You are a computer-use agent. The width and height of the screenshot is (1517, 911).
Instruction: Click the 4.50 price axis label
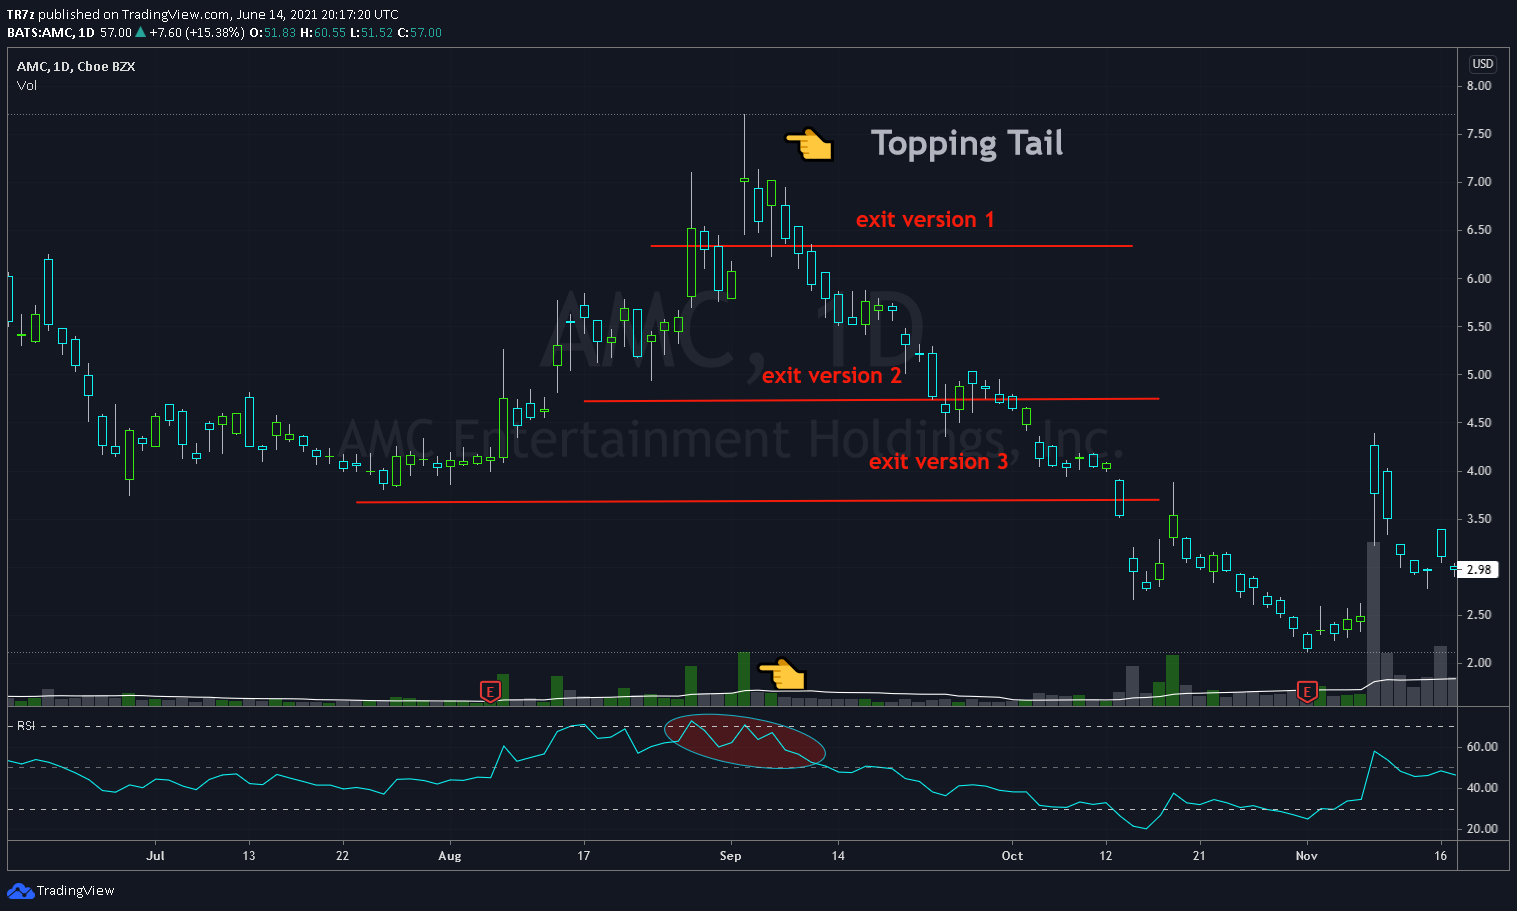click(1478, 423)
